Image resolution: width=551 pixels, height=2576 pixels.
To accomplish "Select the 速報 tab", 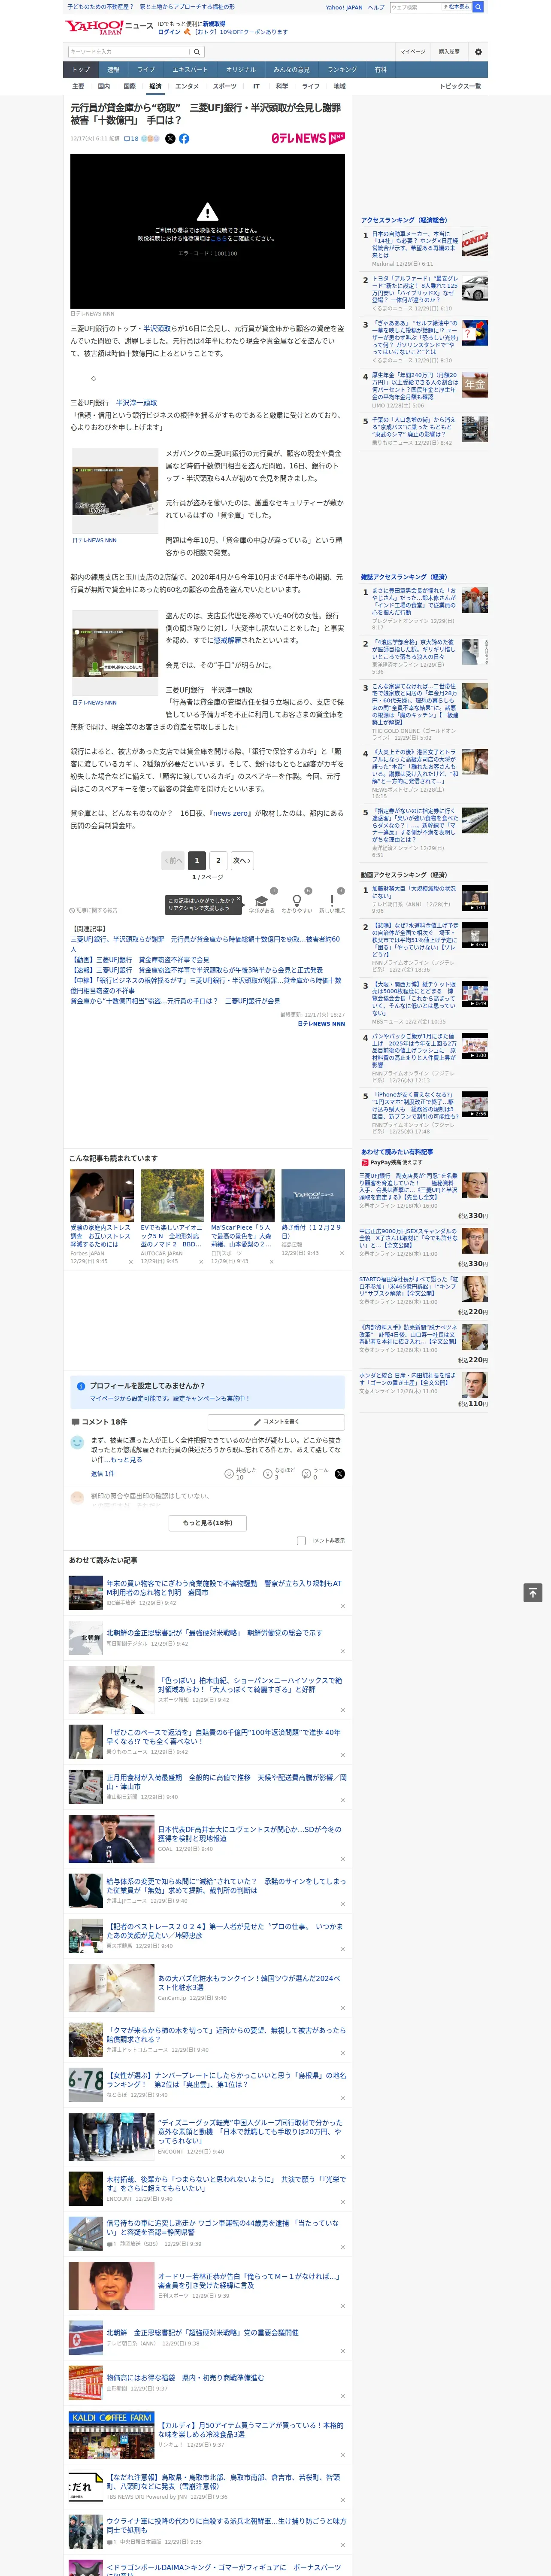I will coord(113,70).
